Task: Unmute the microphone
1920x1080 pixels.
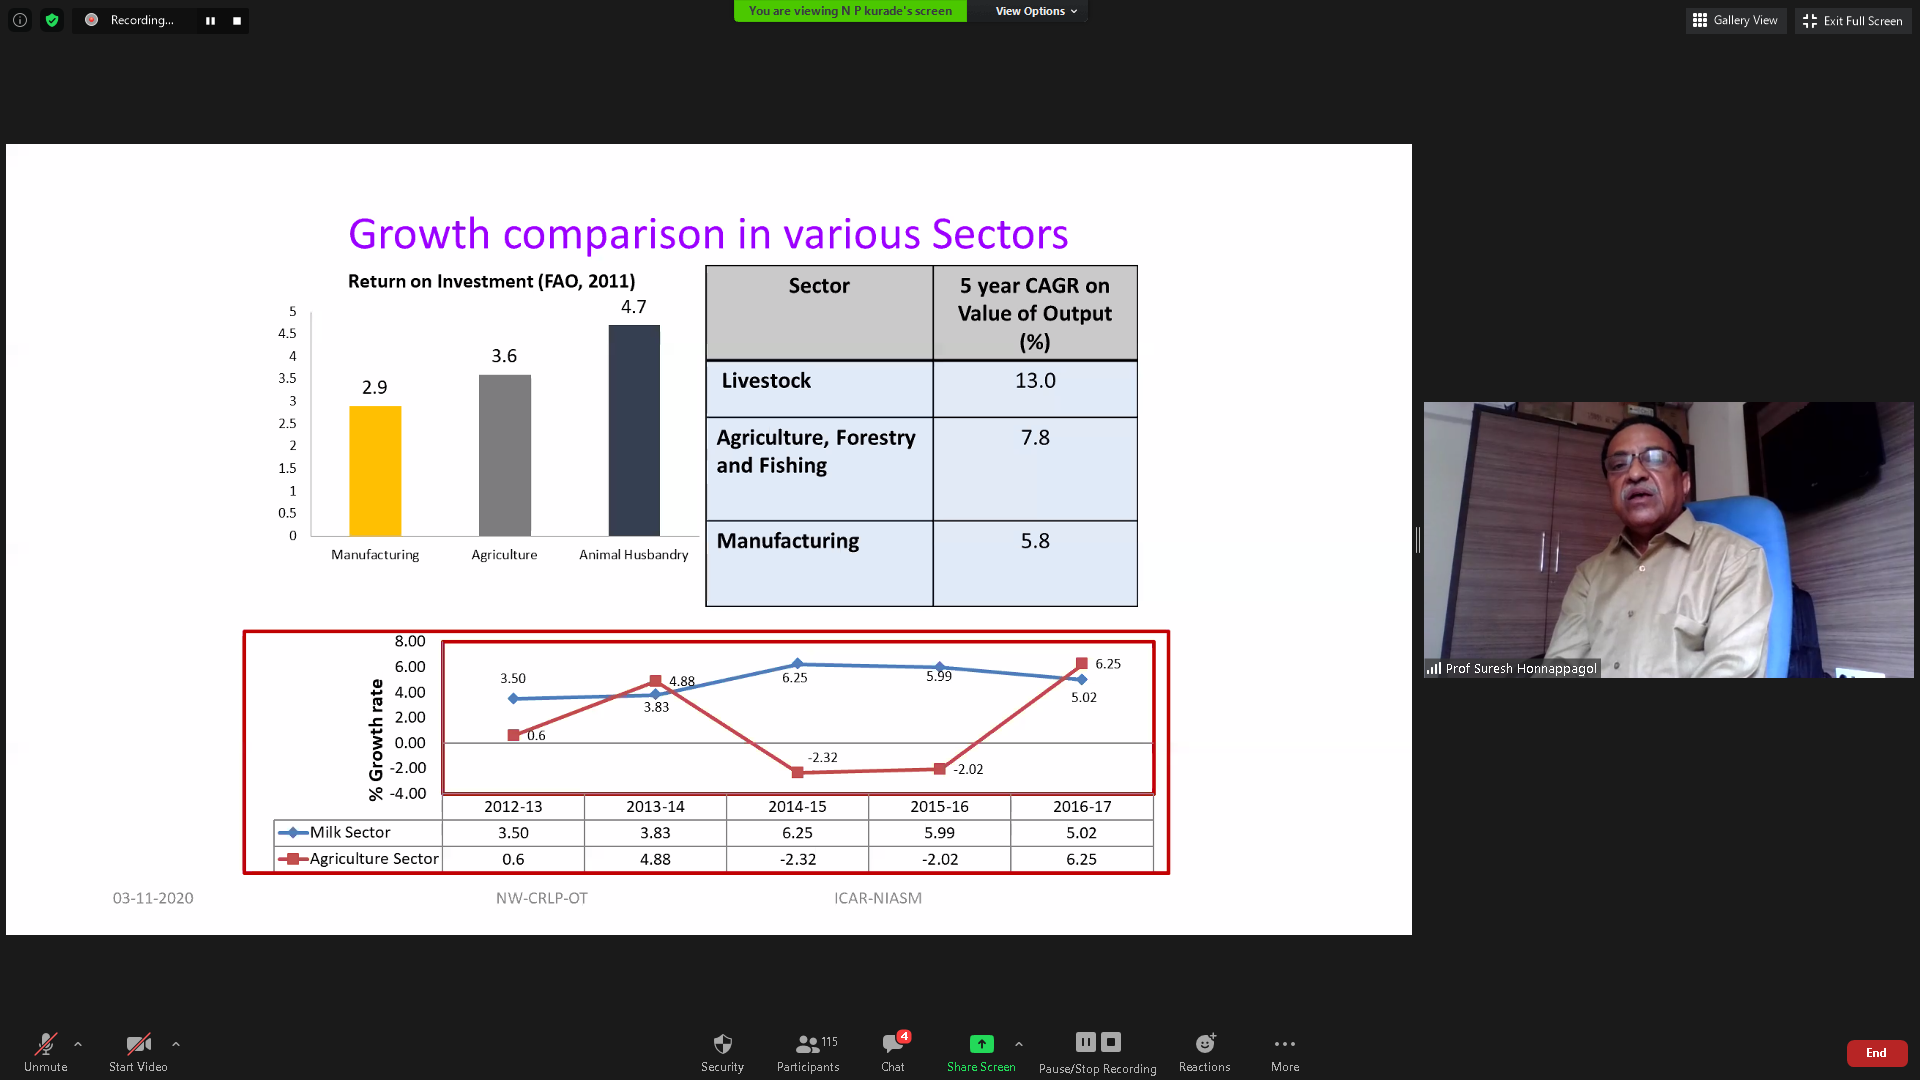Action: point(46,1052)
